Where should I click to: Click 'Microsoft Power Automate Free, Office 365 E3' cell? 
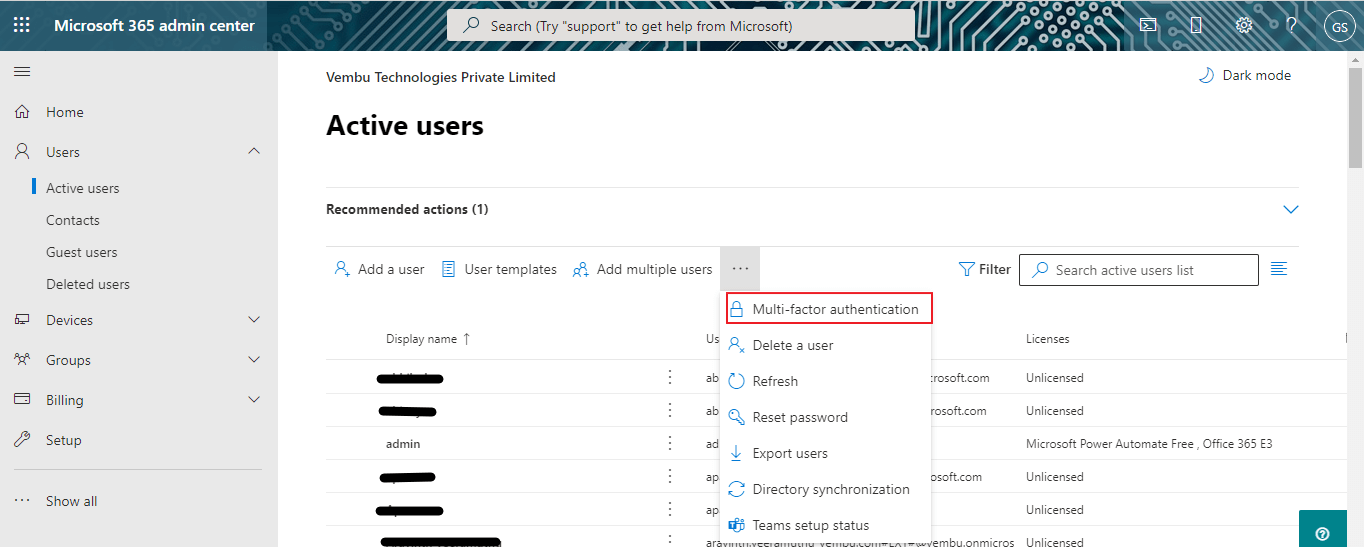pyautogui.click(x=1149, y=443)
